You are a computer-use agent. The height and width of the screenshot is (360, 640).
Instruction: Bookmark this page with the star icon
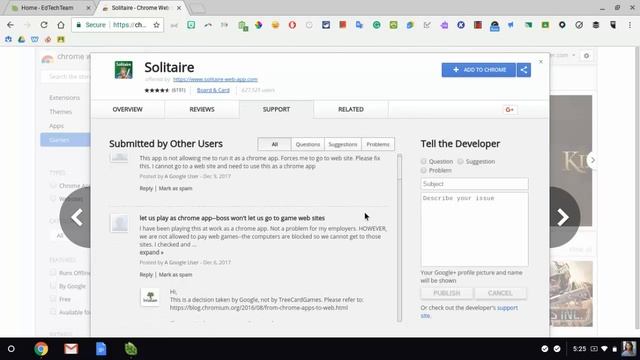[156, 25]
